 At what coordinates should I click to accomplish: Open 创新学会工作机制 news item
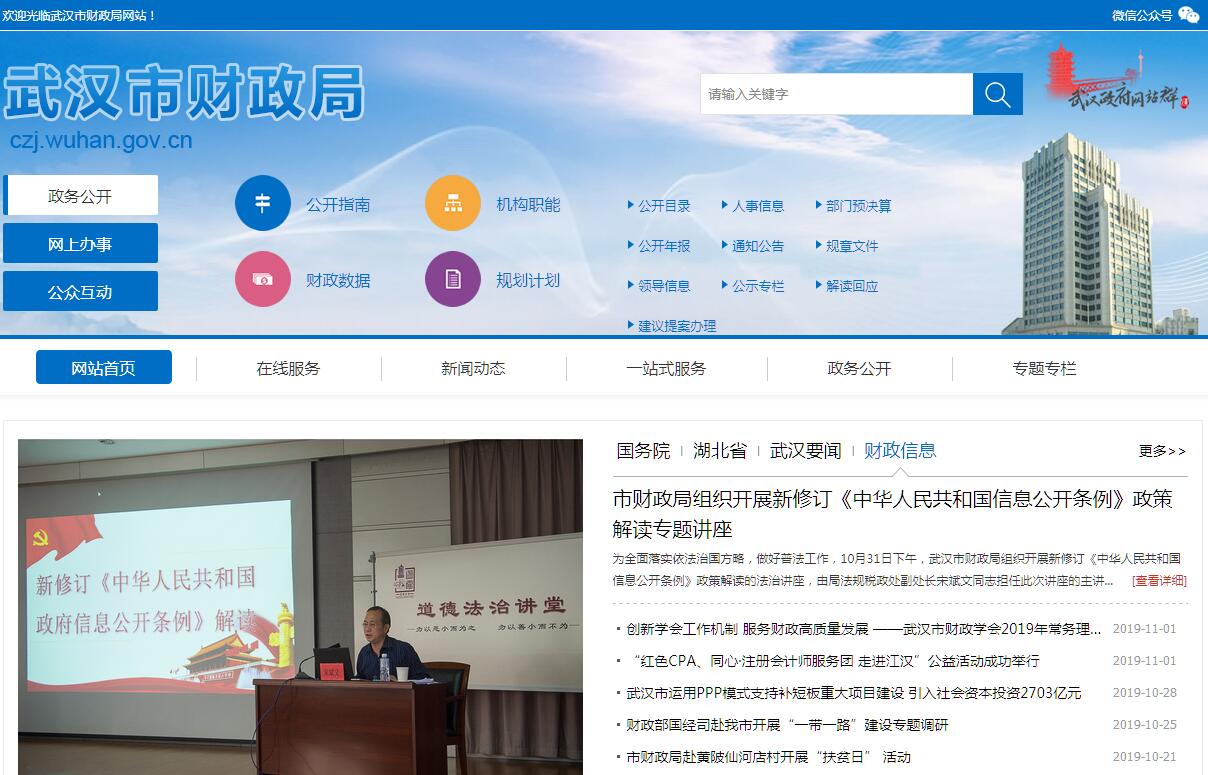(864, 629)
